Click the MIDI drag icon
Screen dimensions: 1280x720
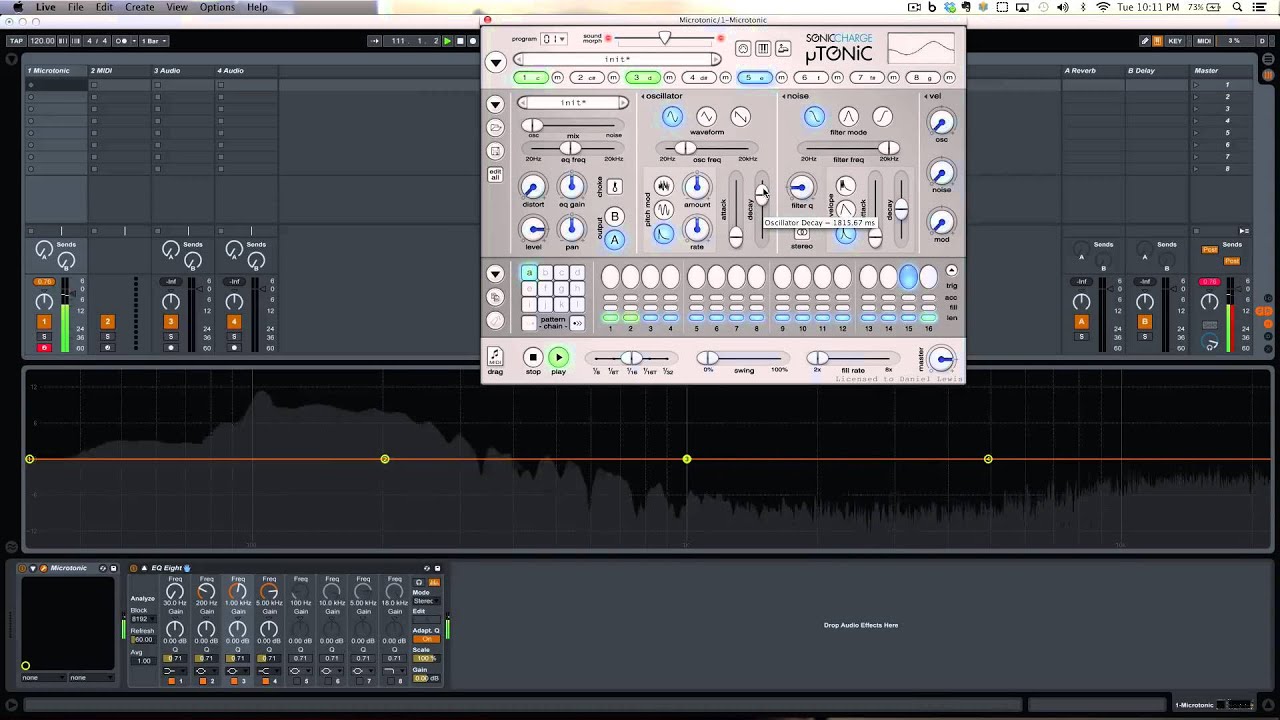click(x=495, y=358)
